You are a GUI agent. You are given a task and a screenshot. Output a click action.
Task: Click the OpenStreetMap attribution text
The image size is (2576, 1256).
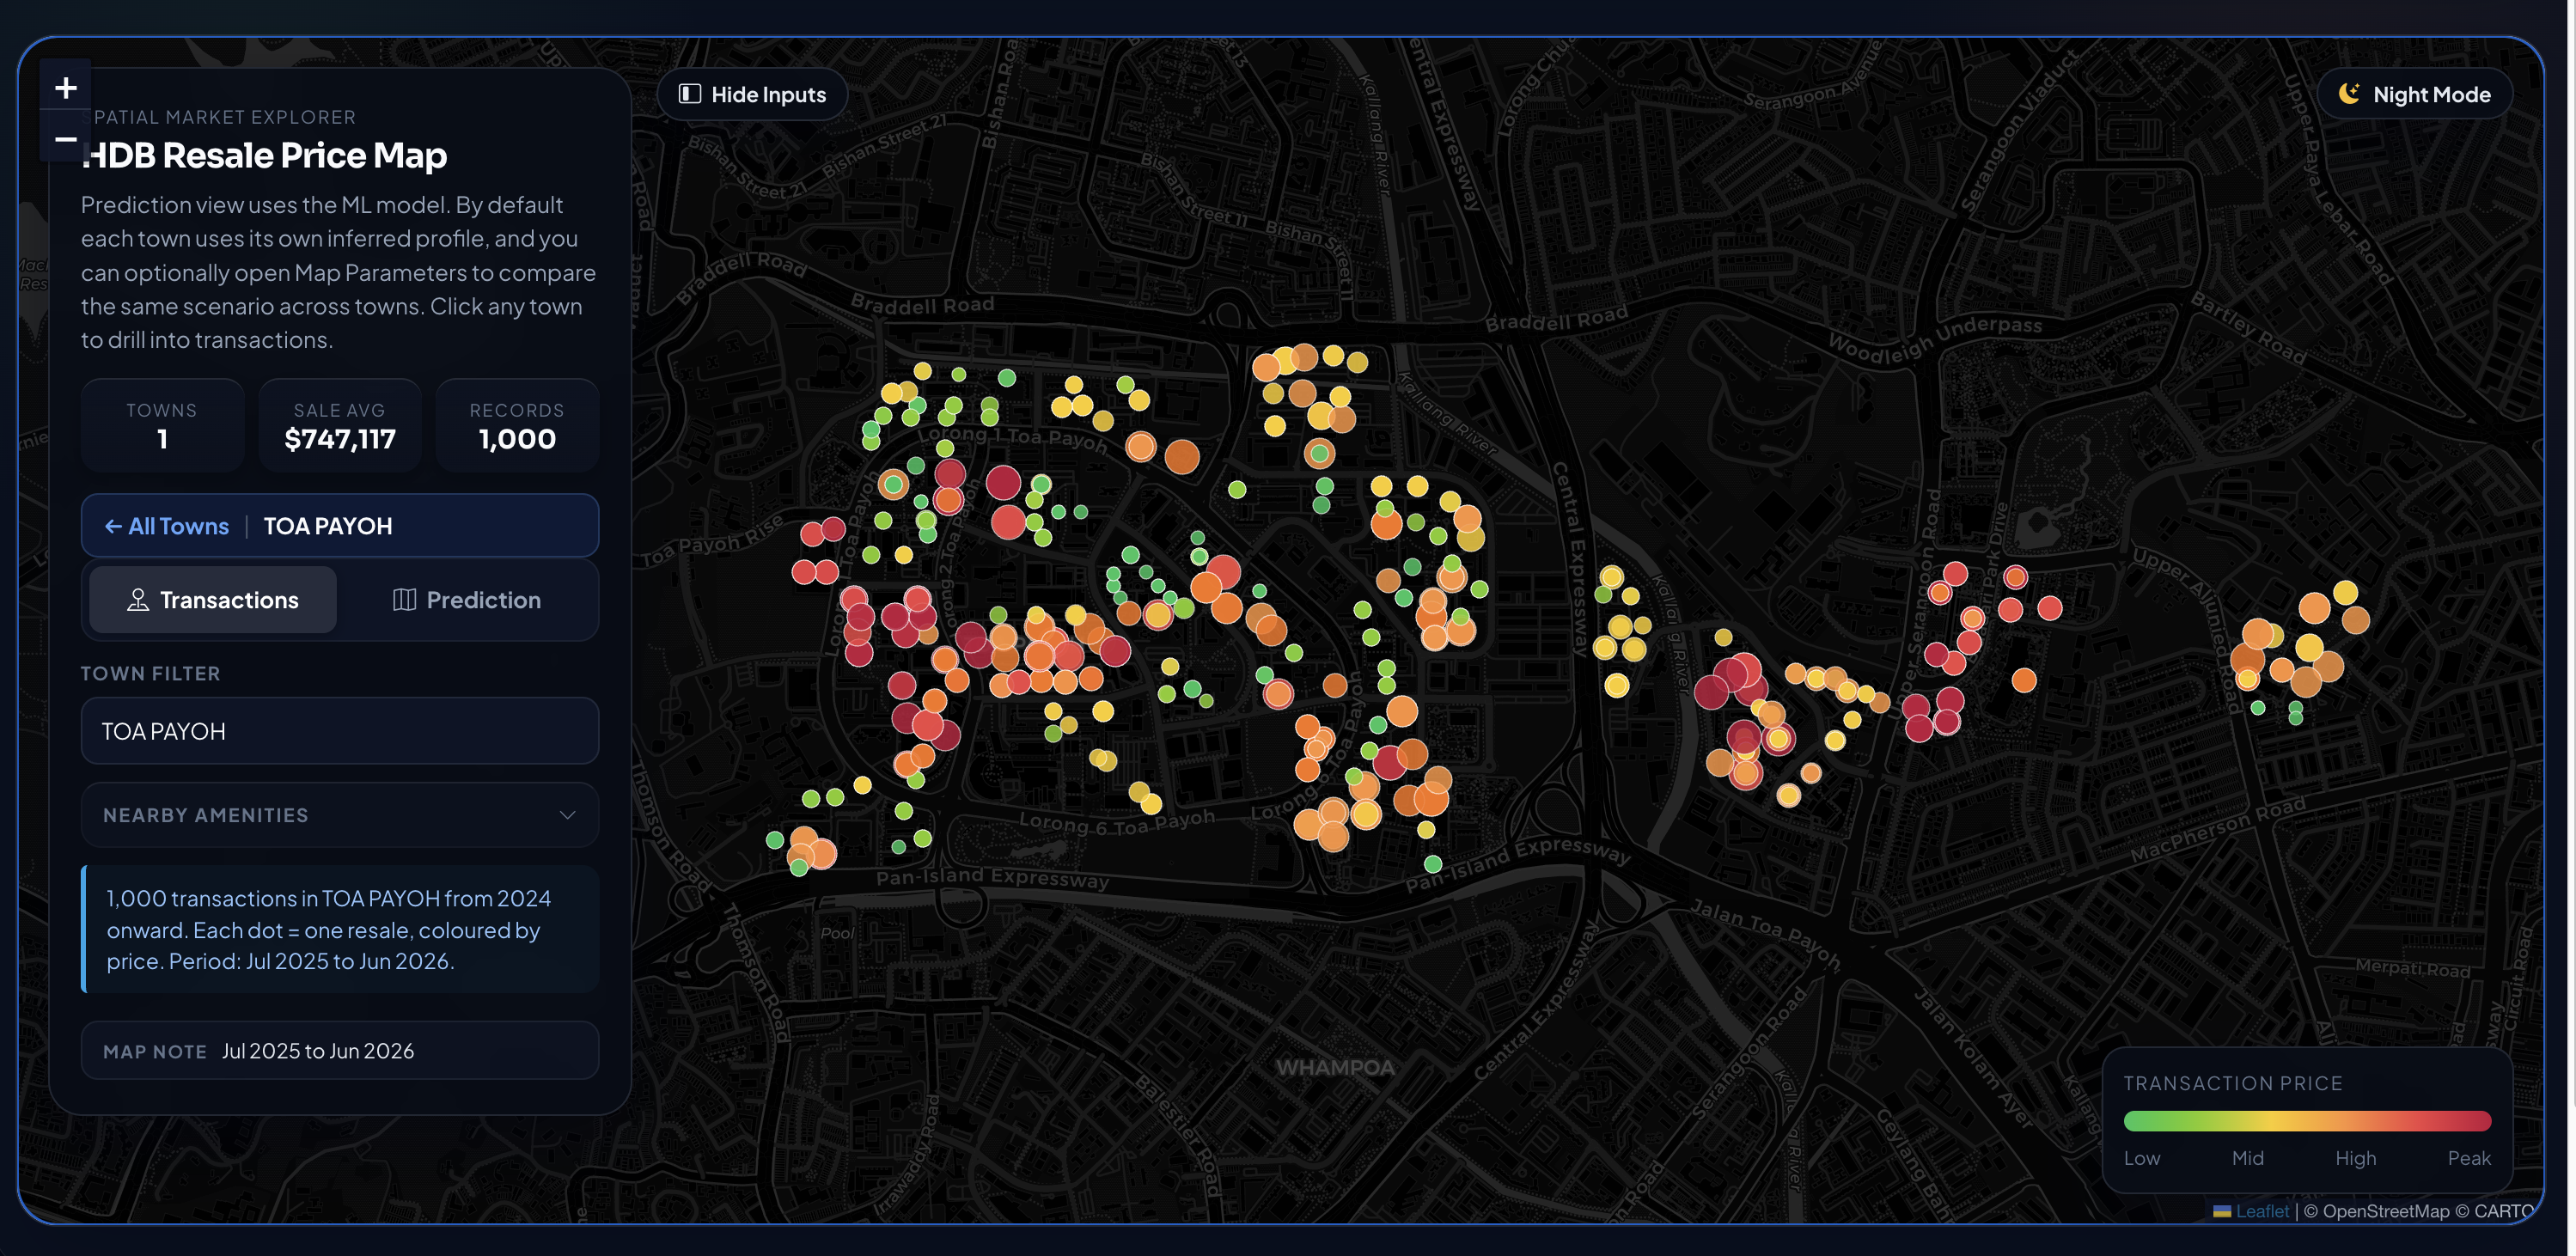coord(2386,1211)
